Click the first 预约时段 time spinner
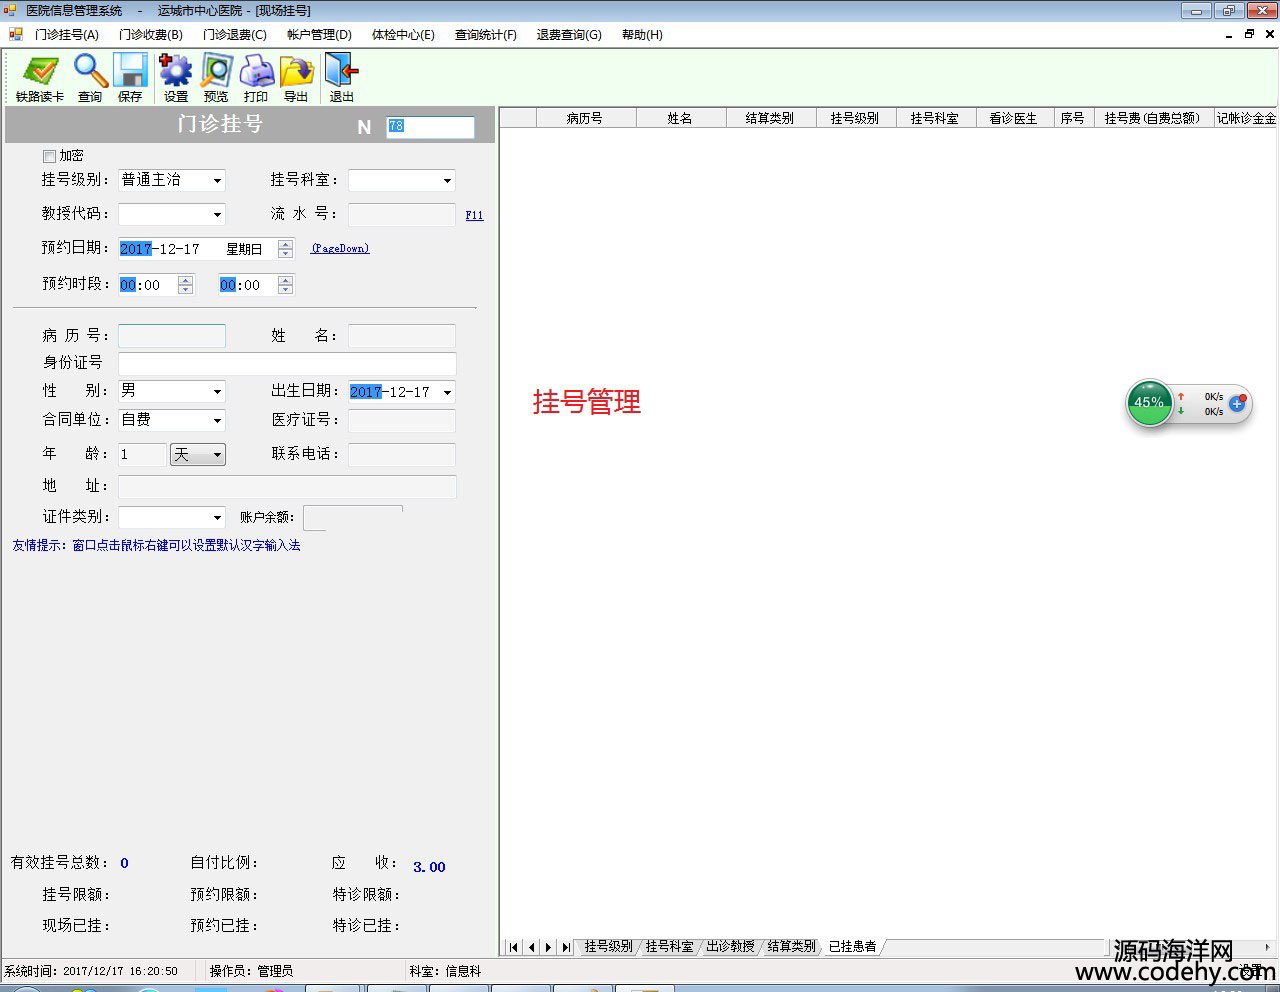Image resolution: width=1280 pixels, height=992 pixels. [186, 285]
